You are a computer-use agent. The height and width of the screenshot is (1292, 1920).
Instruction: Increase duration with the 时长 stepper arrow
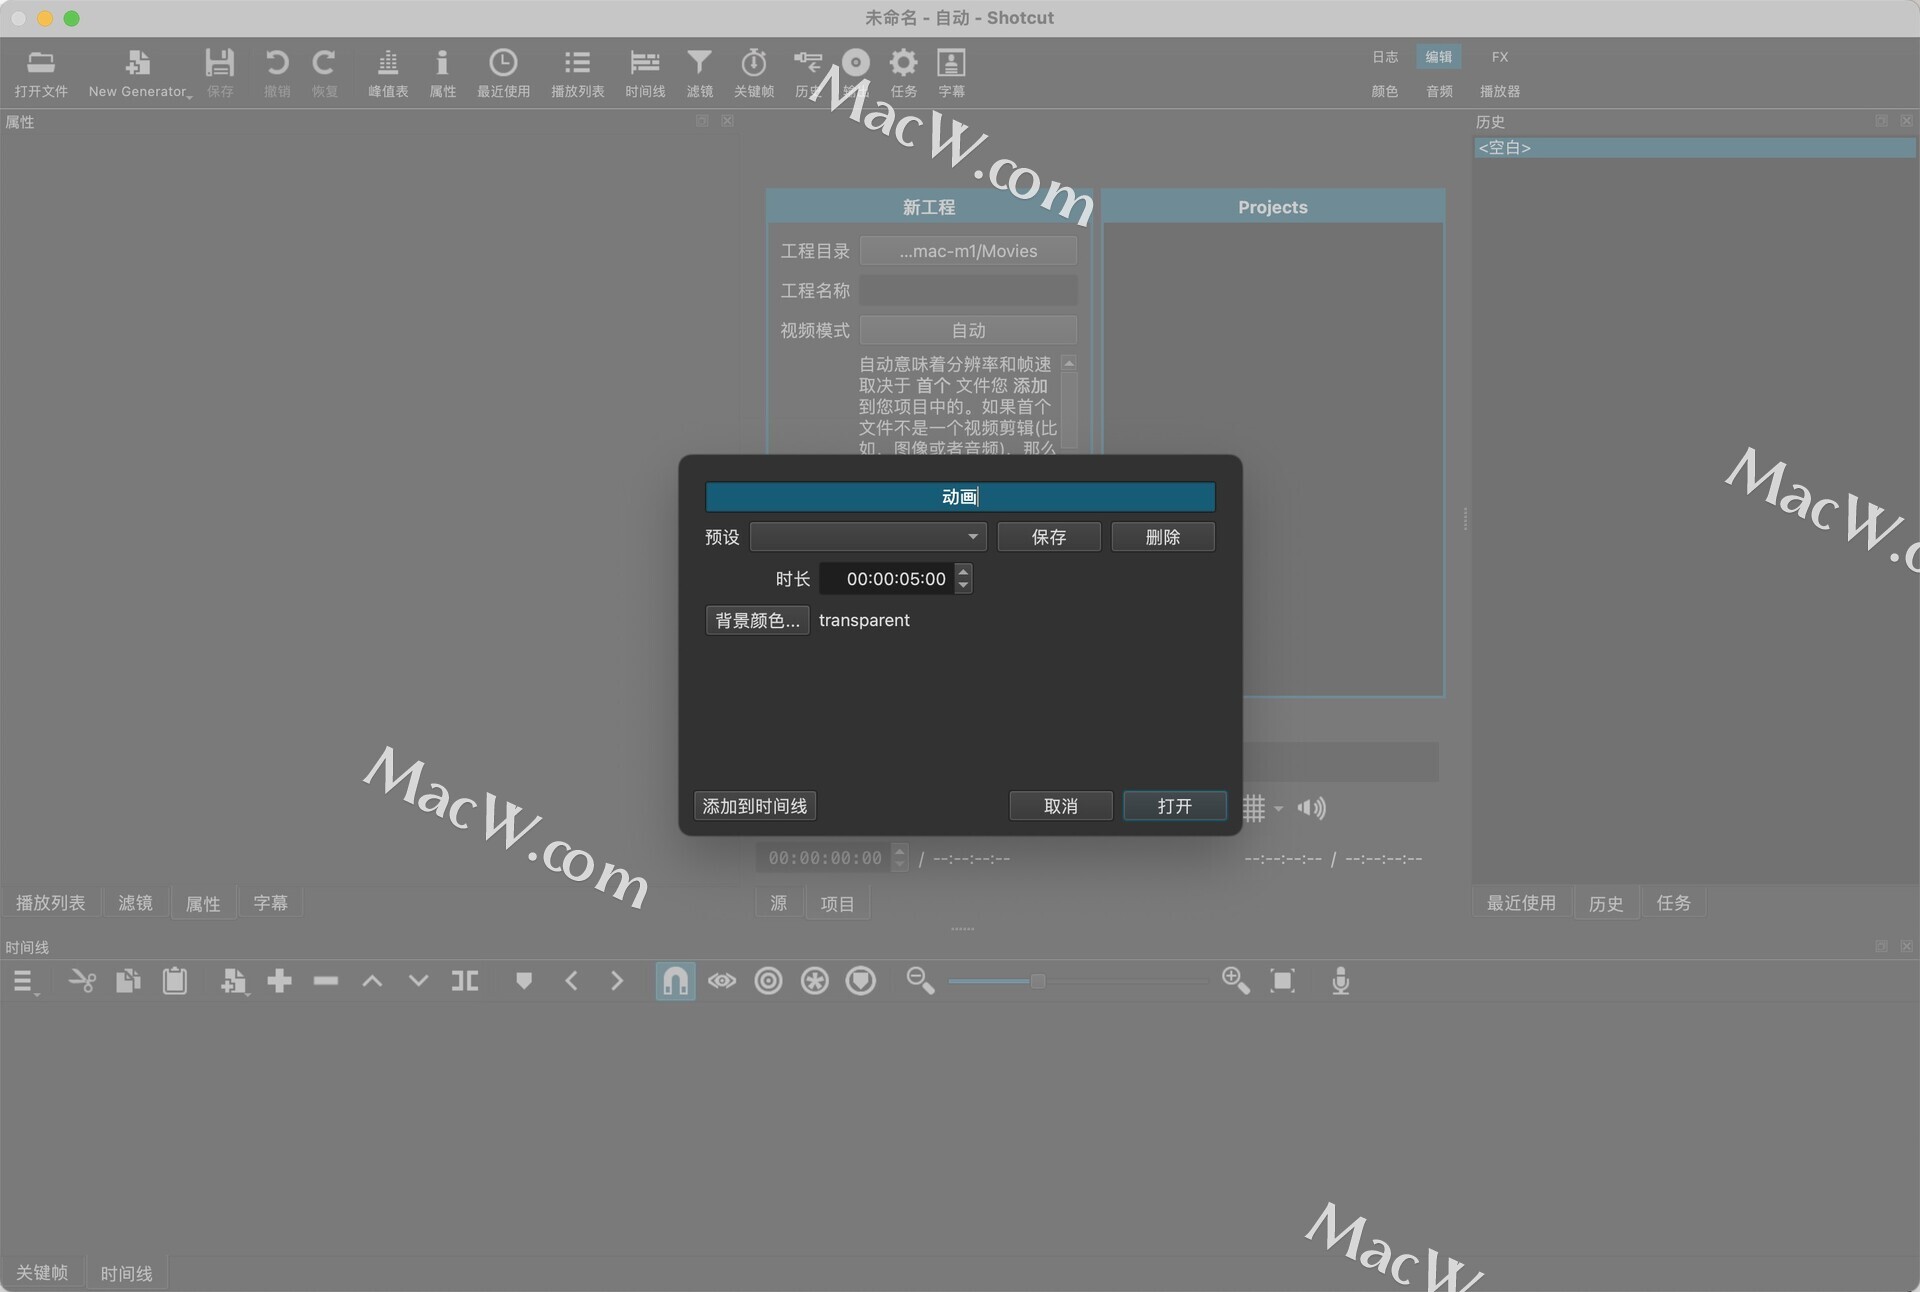click(963, 572)
